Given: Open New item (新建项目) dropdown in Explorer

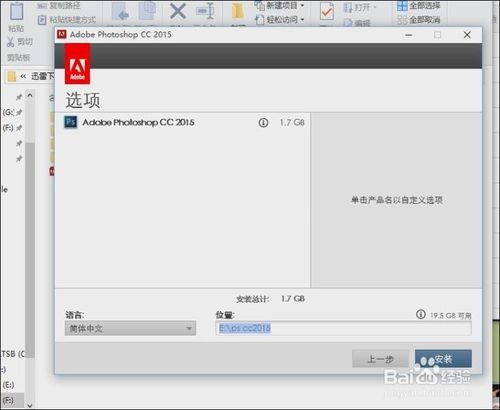Looking at the screenshot, I should click(280, 5).
